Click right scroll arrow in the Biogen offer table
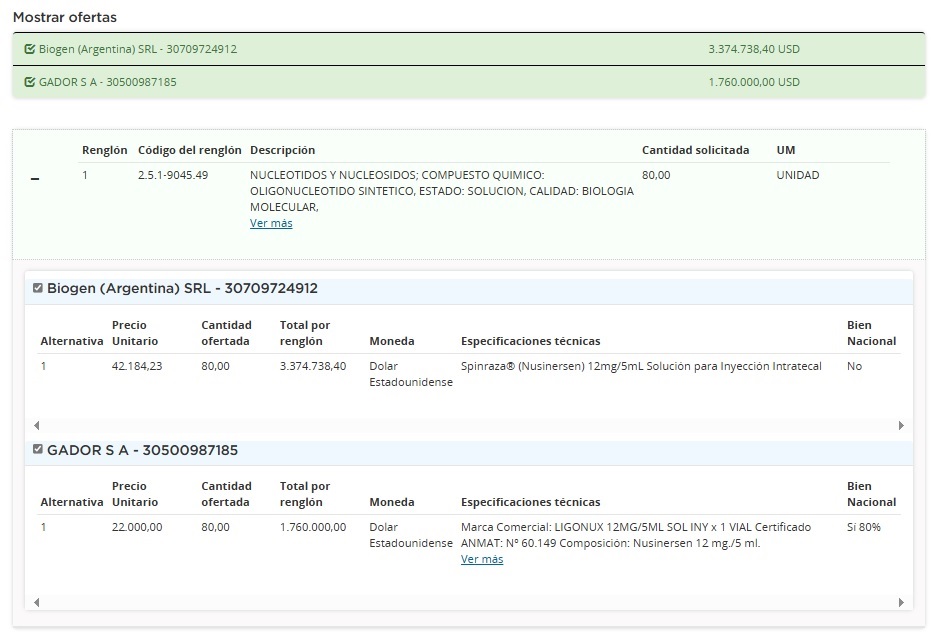 (900, 425)
